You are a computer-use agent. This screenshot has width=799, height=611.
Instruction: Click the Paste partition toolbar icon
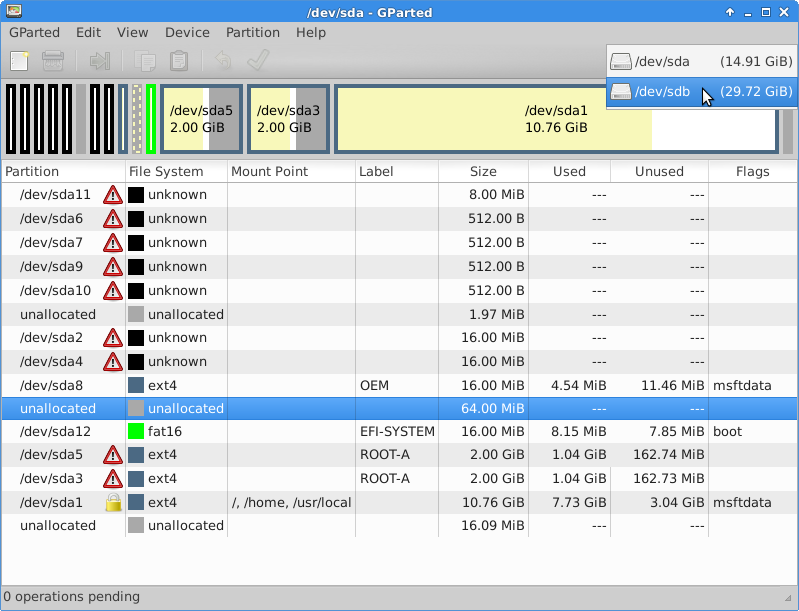[x=179, y=61]
